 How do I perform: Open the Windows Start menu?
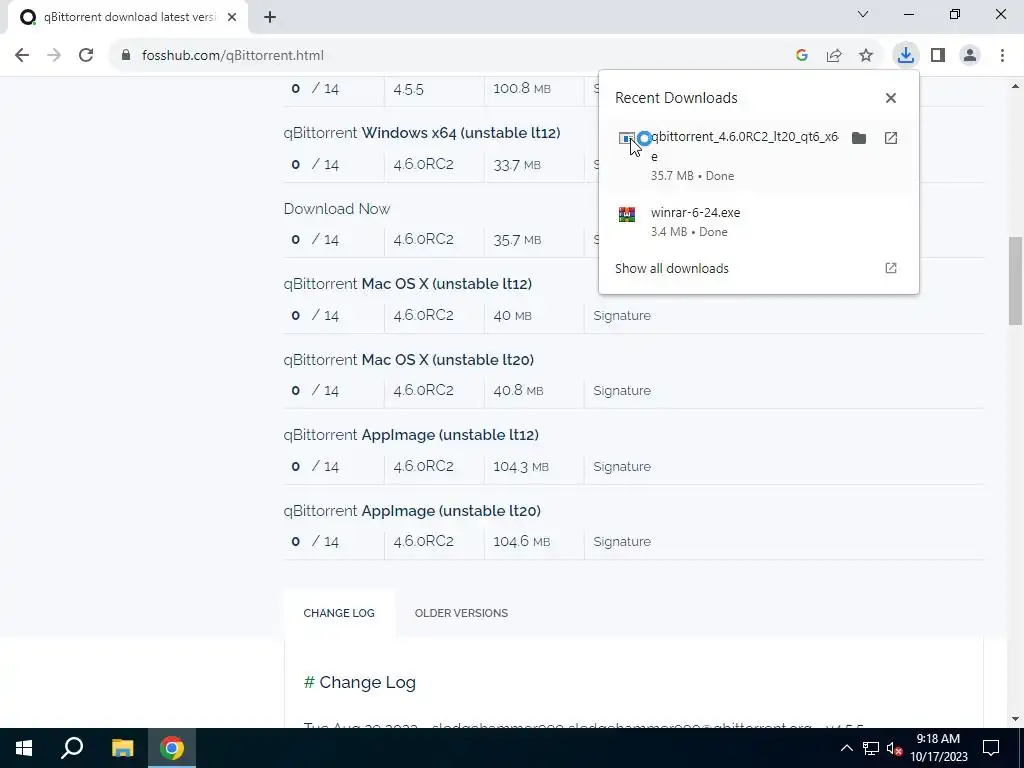(x=24, y=748)
